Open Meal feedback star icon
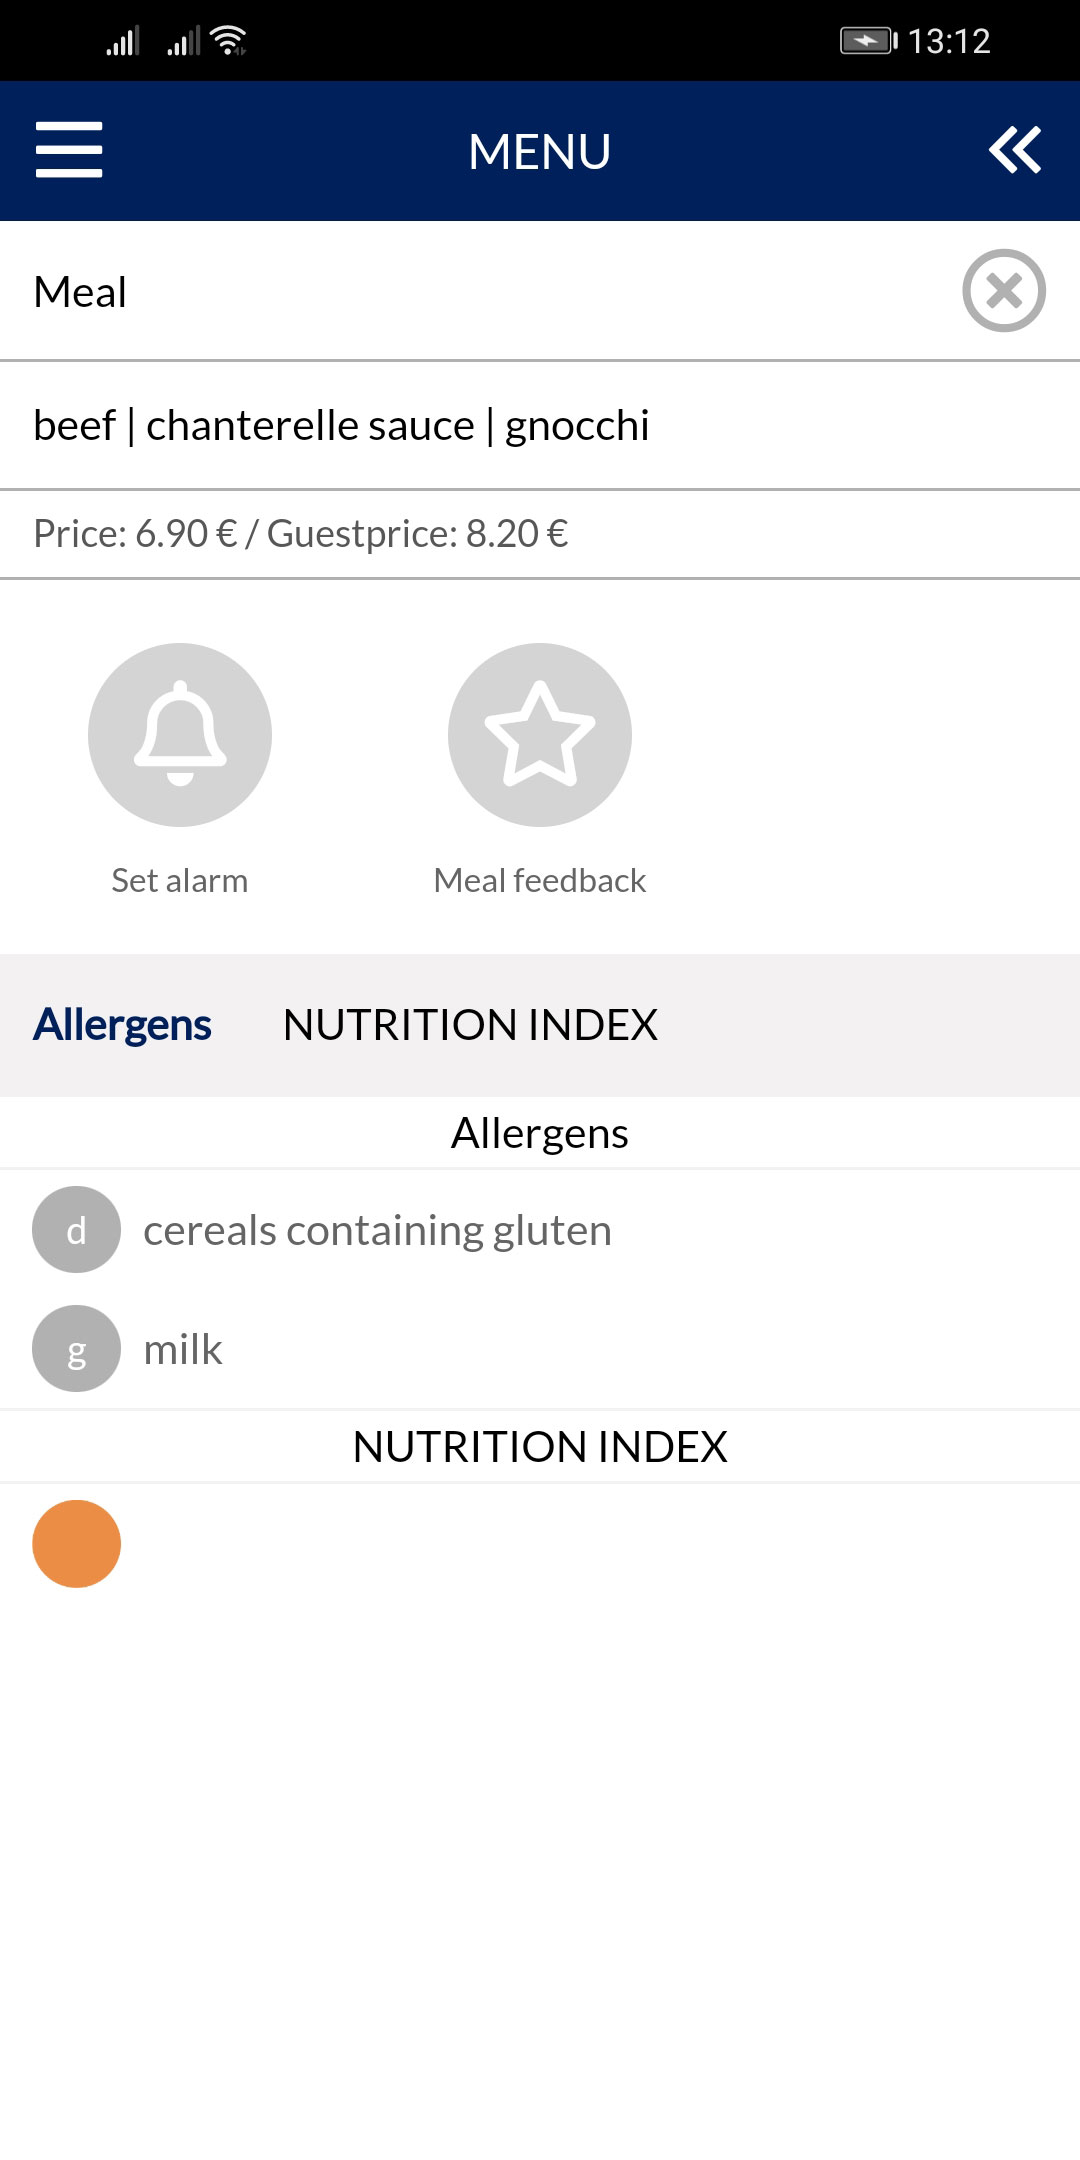The width and height of the screenshot is (1080, 2160). [x=540, y=734]
